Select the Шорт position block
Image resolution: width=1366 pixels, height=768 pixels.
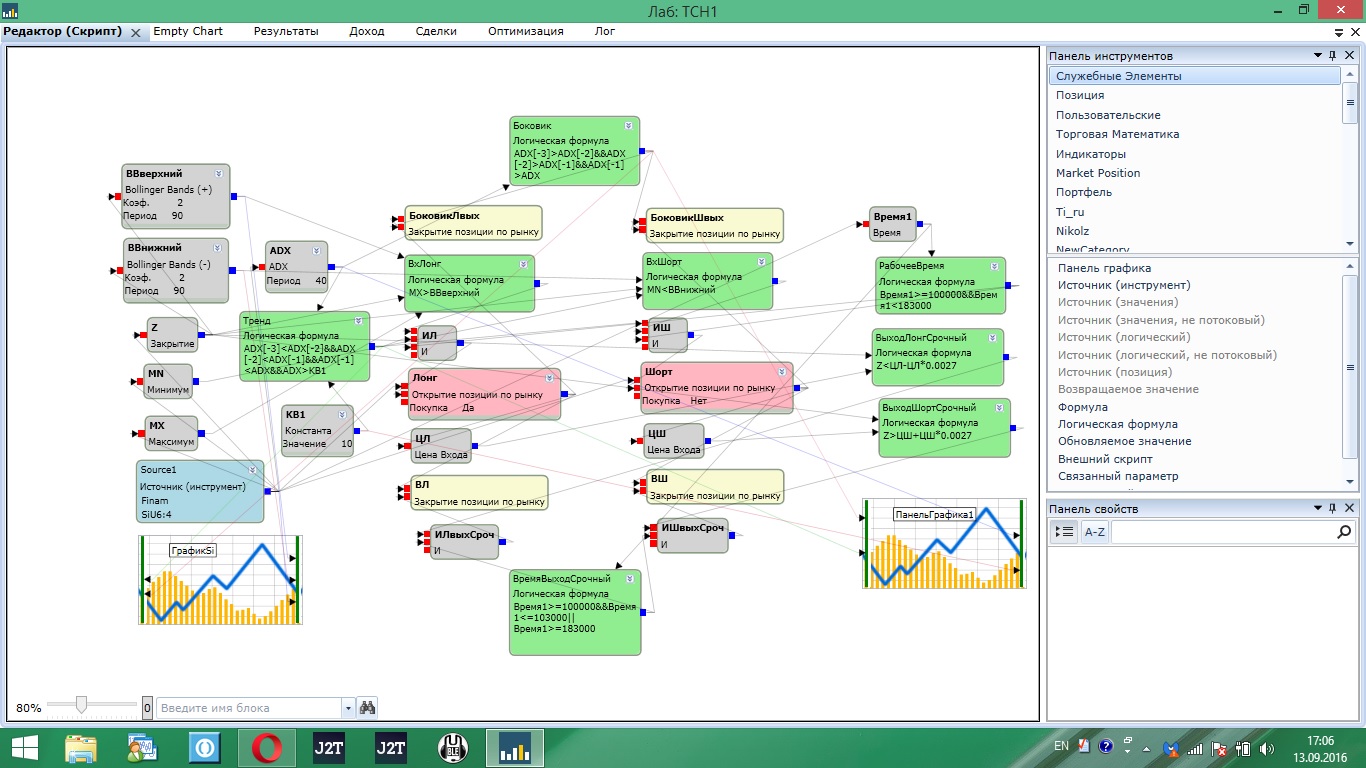[x=717, y=388]
